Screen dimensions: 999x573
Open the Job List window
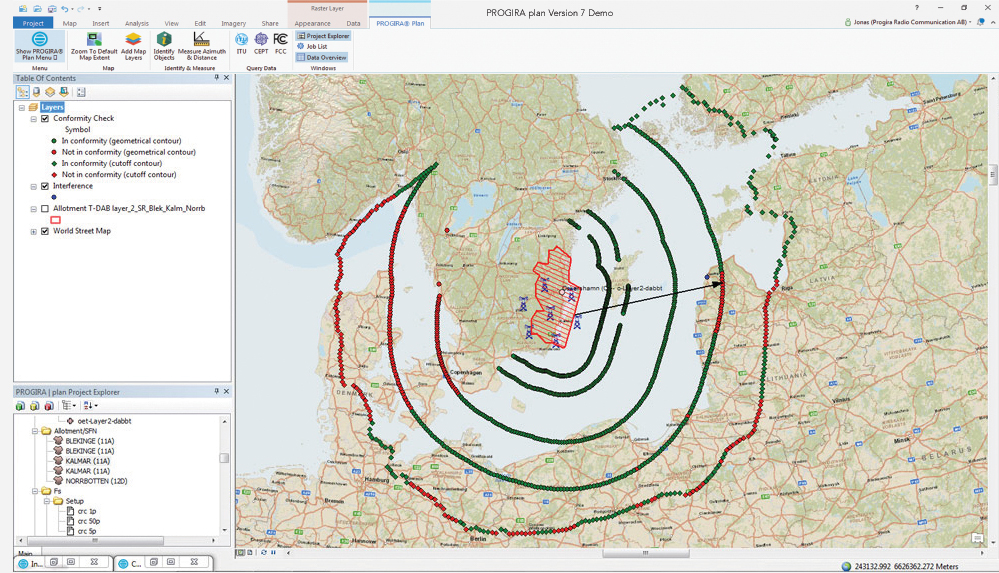(x=312, y=47)
